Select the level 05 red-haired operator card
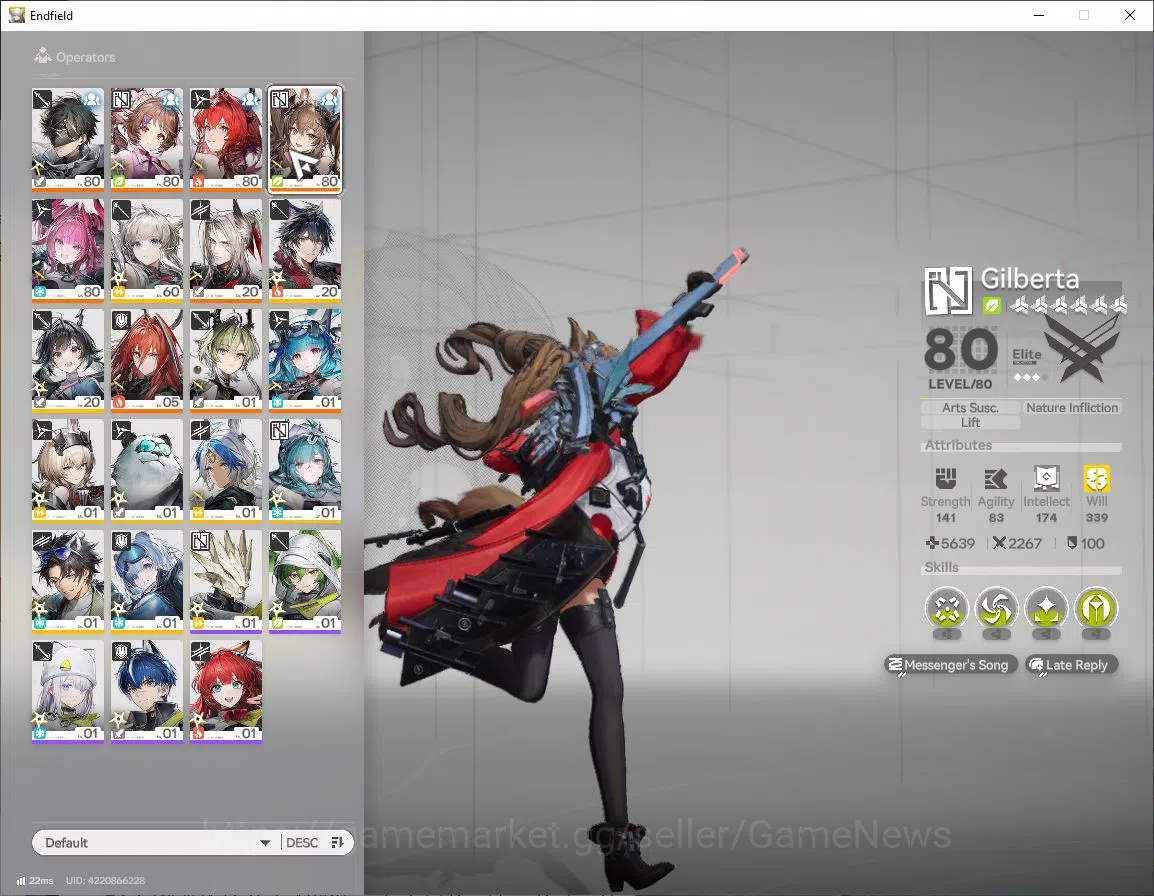This screenshot has width=1154, height=896. coord(146,360)
